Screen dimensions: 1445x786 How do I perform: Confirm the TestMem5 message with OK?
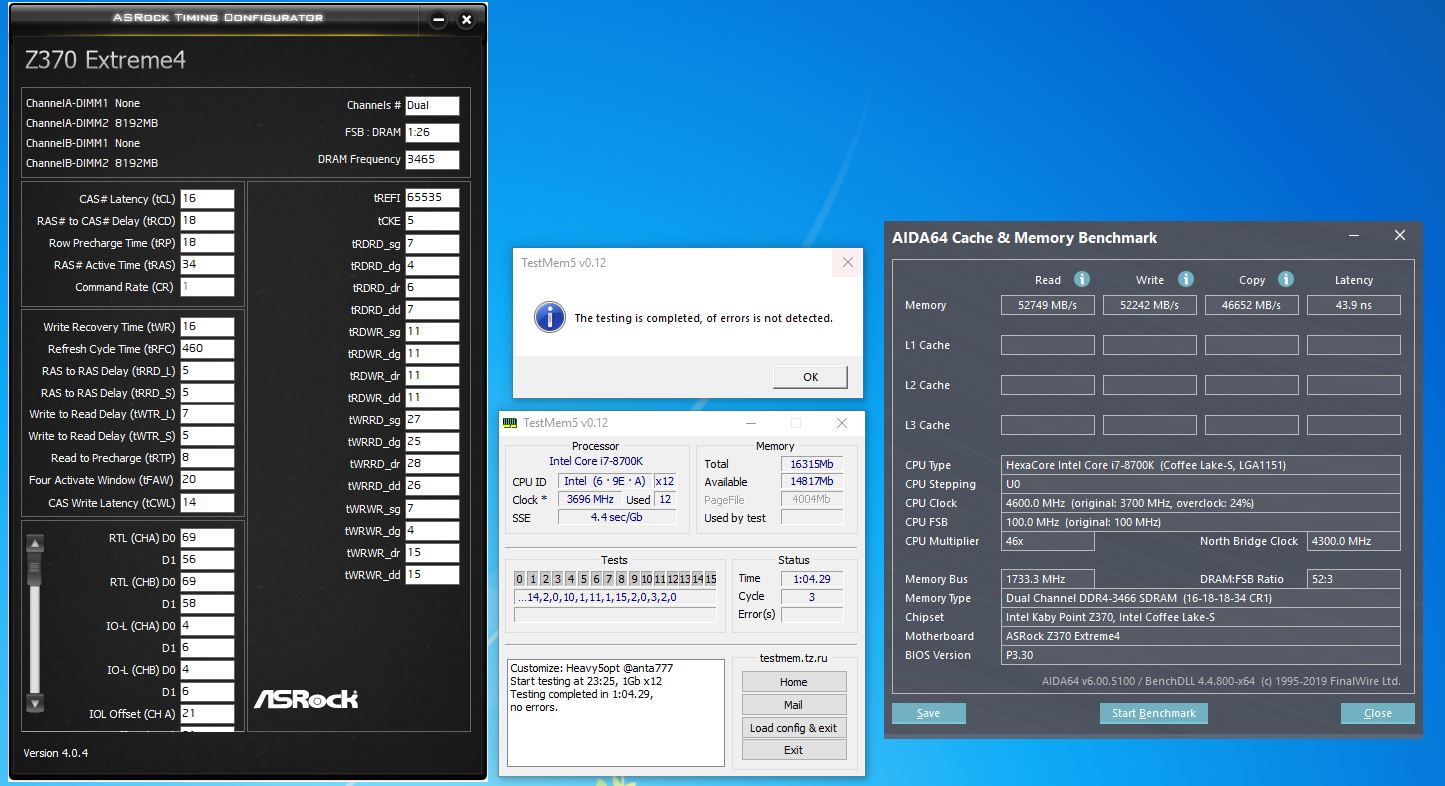coord(810,377)
